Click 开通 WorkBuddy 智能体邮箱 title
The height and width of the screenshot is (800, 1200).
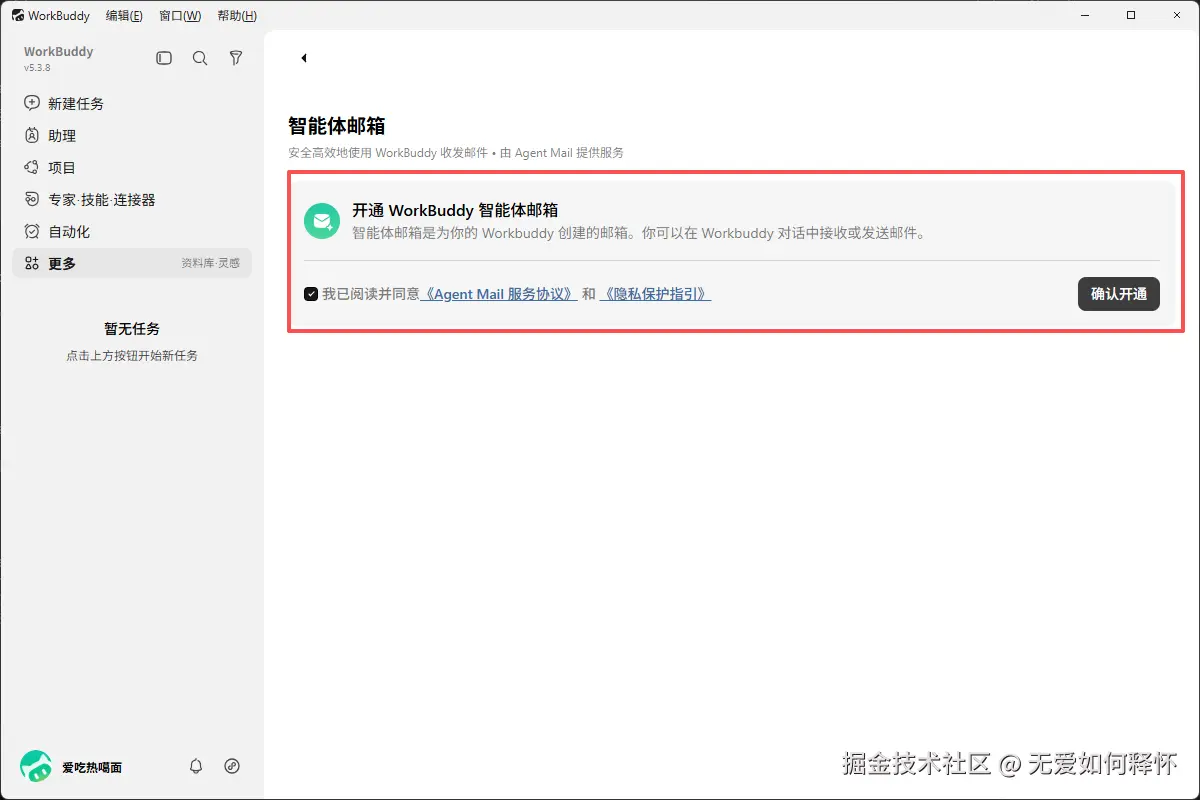coord(455,210)
